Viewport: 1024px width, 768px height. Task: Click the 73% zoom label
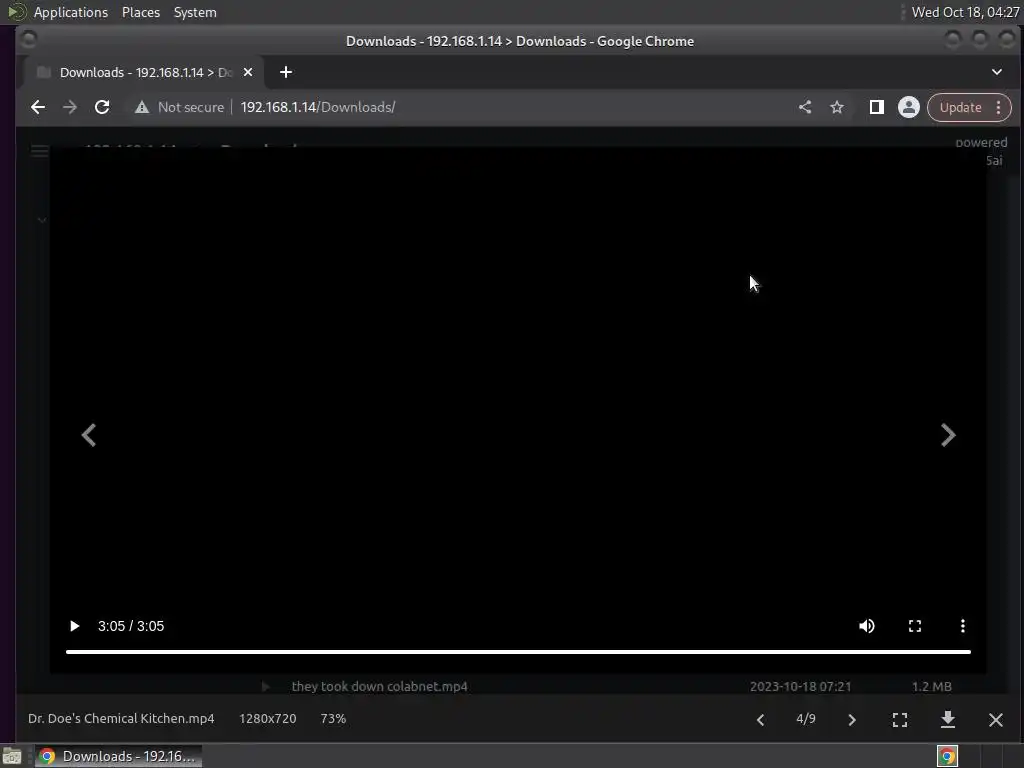[x=333, y=718]
